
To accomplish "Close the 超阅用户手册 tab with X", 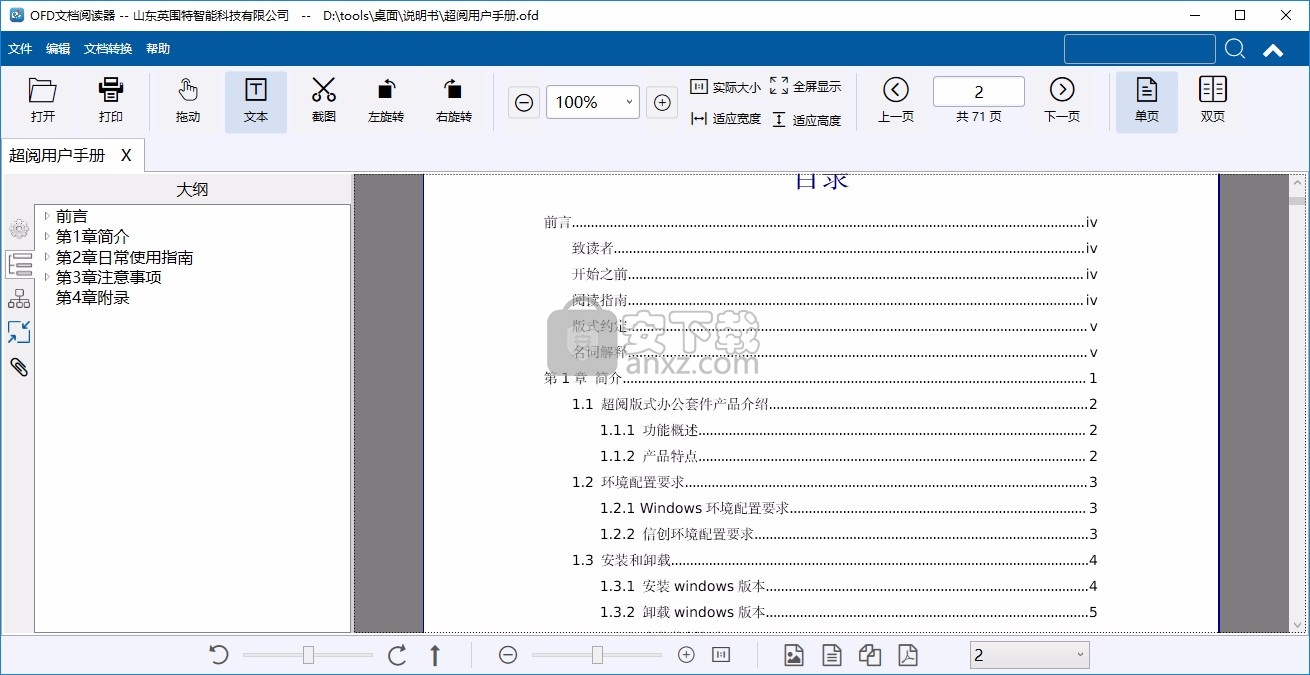I will tap(126, 155).
